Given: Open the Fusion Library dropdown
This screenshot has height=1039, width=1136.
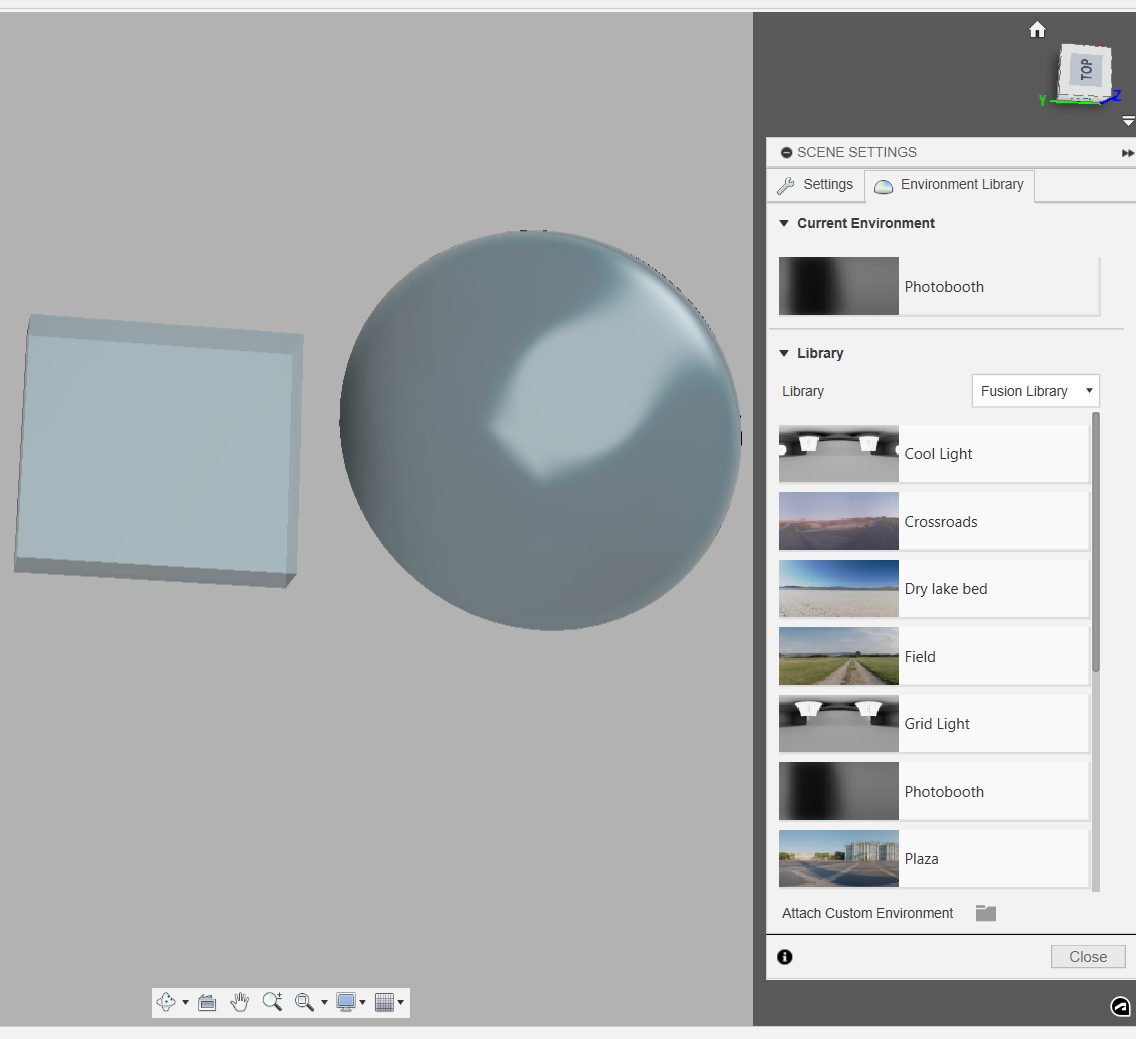Looking at the screenshot, I should click(1035, 391).
